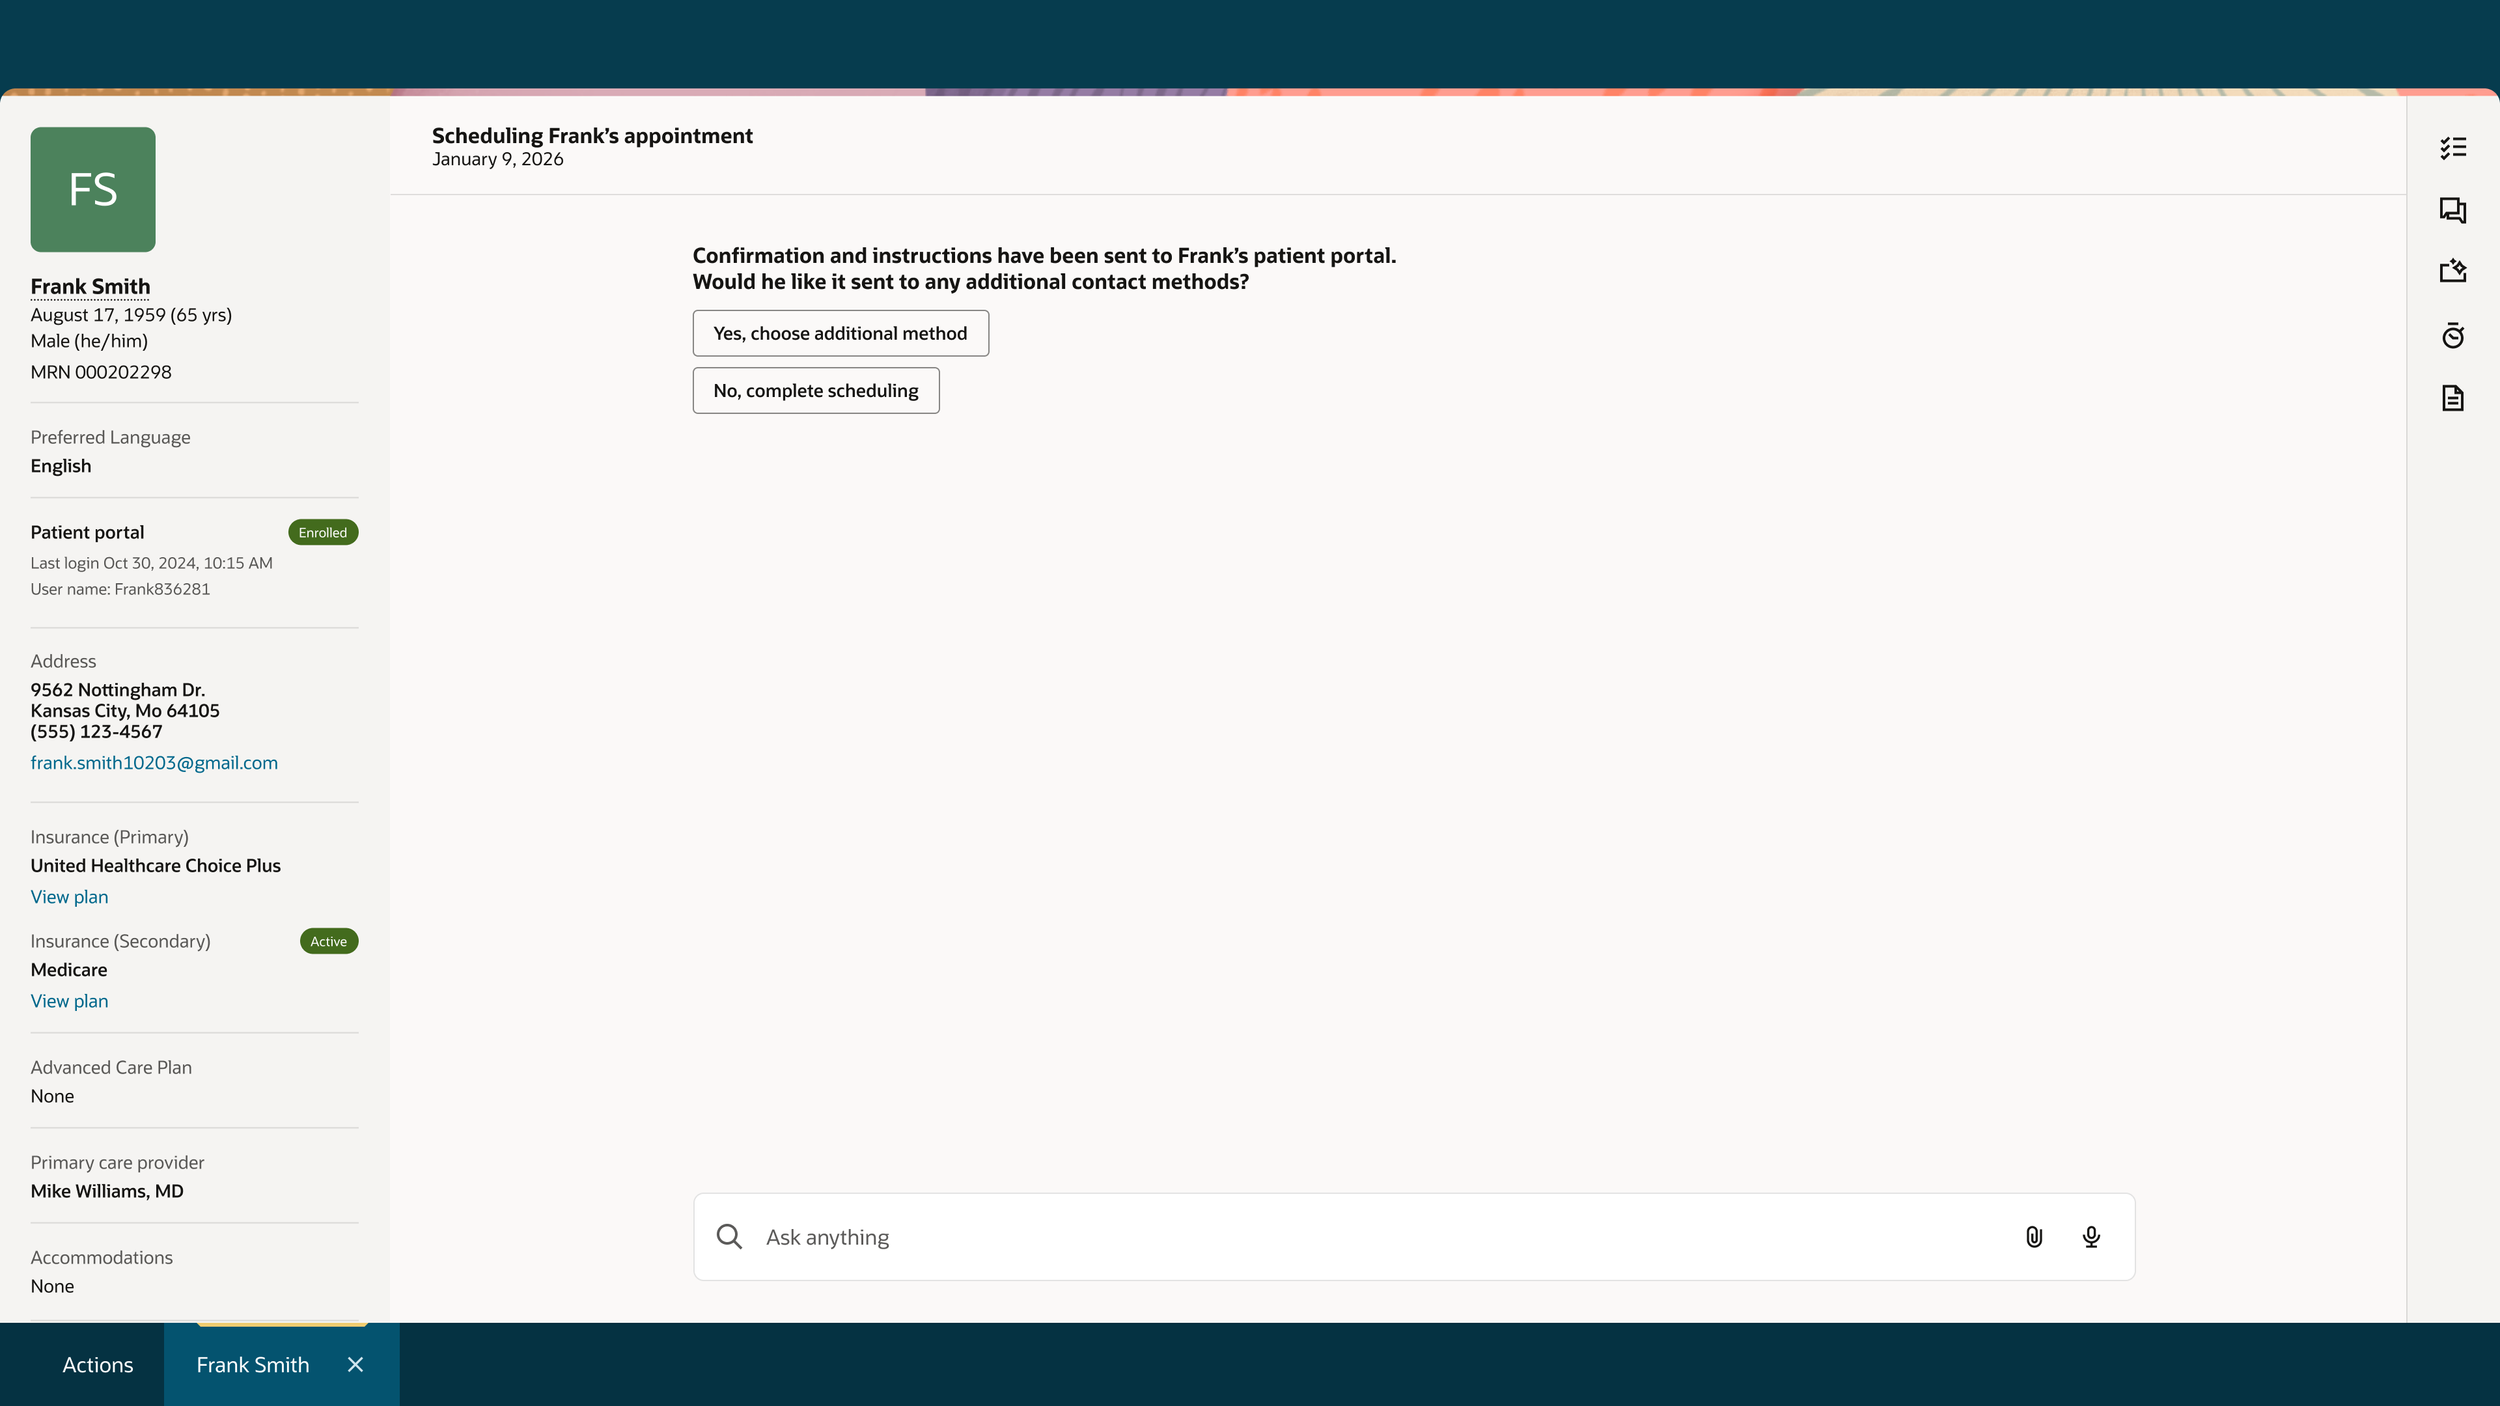
Task: Open Frank Smith patient name link
Action: pyautogui.click(x=90, y=287)
